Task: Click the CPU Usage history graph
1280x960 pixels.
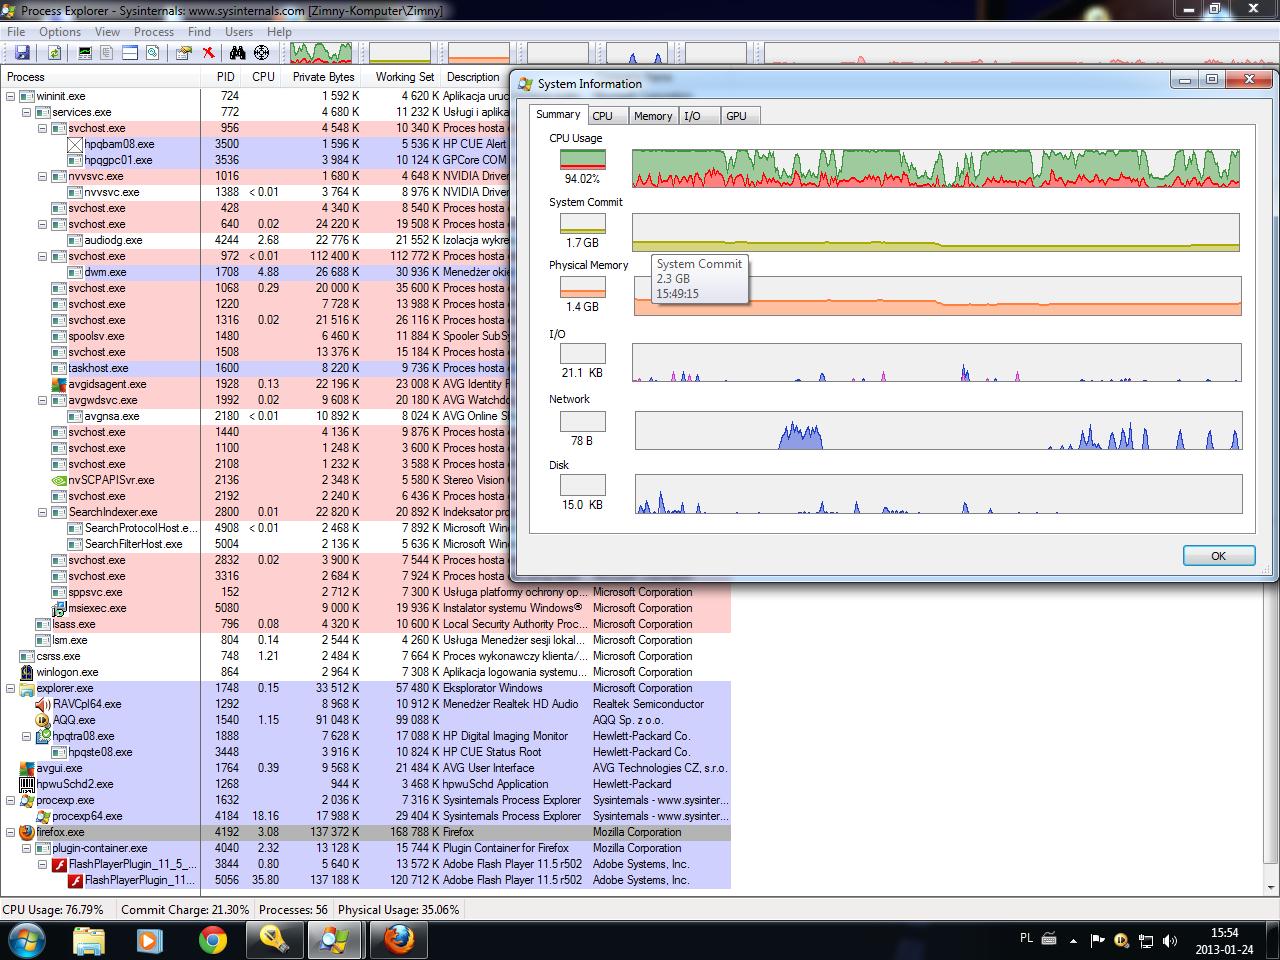Action: [x=936, y=168]
